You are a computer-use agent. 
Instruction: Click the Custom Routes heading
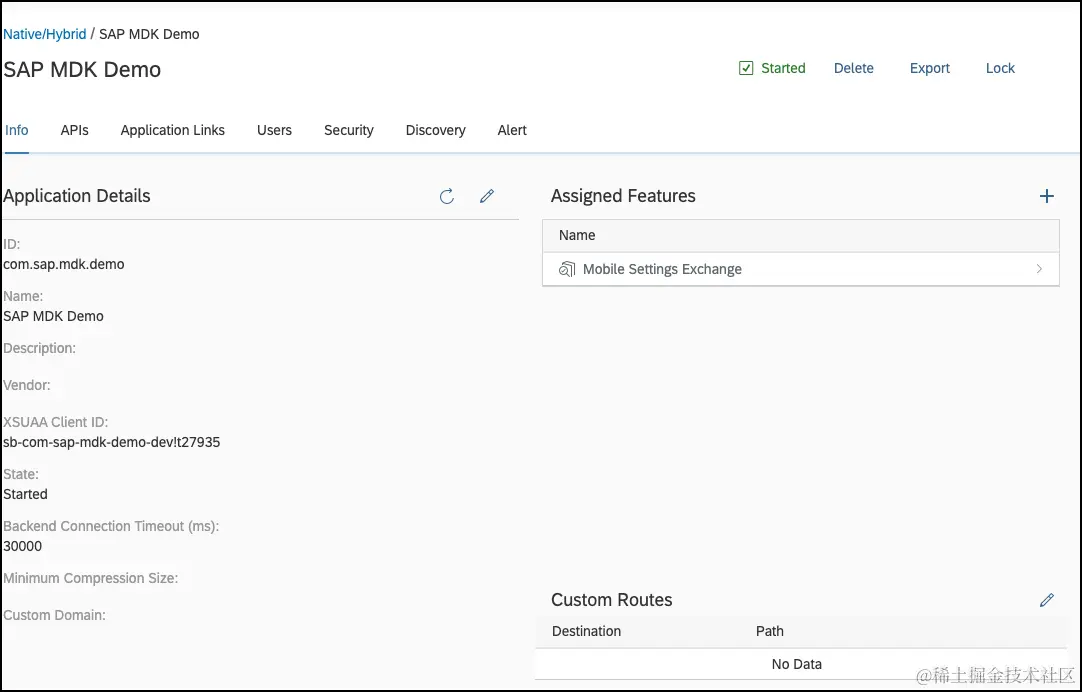pos(611,600)
